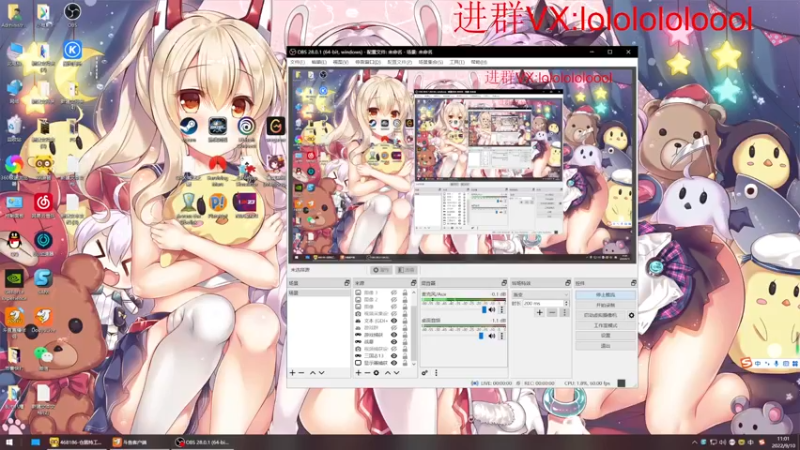Open the scene transition type dropdown
The height and width of the screenshot is (450, 800).
[x=541, y=295]
